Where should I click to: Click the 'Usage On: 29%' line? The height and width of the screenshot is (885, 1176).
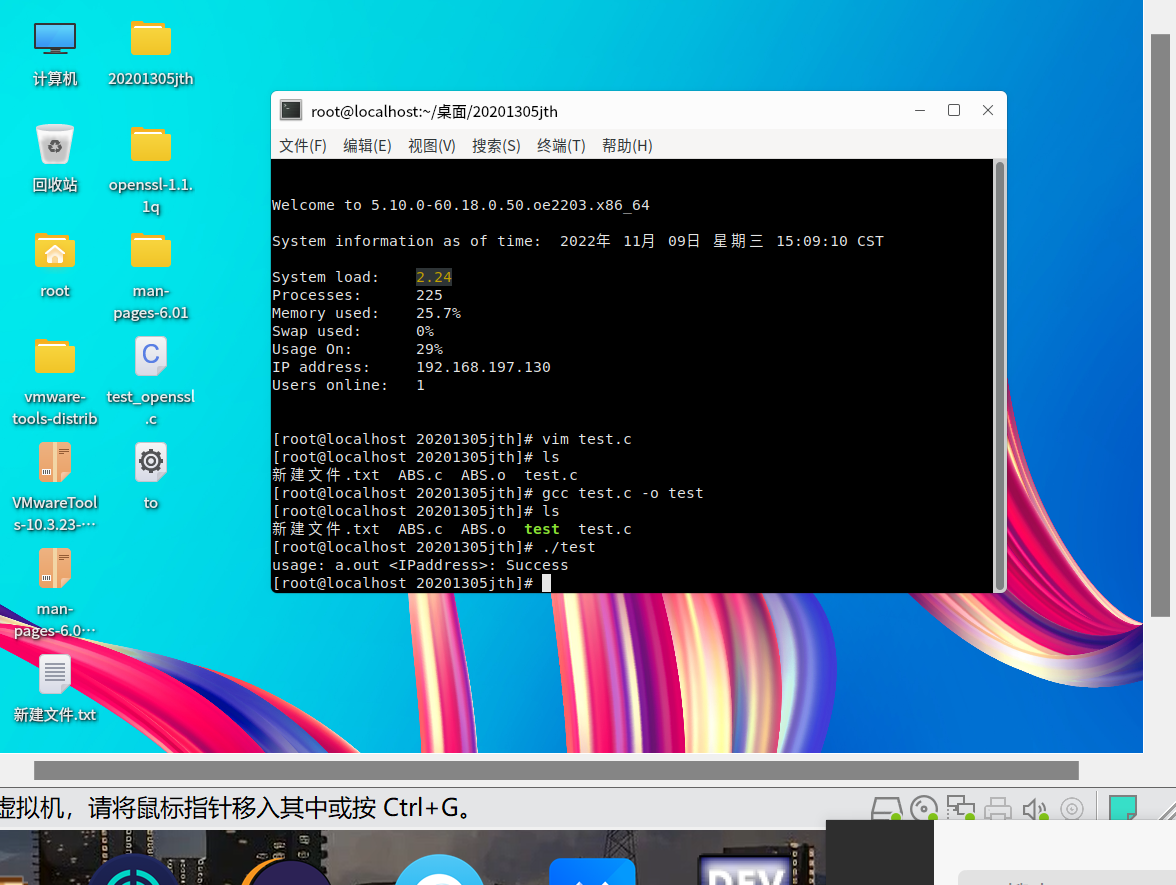point(357,349)
